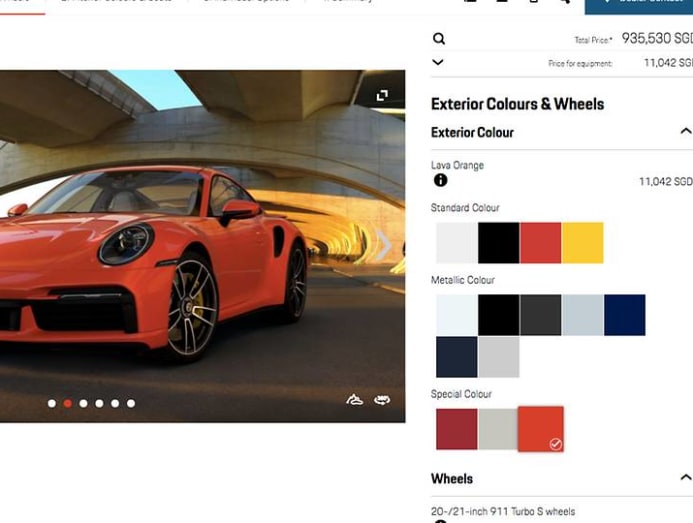Click the Lava Orange info icon

(x=440, y=180)
